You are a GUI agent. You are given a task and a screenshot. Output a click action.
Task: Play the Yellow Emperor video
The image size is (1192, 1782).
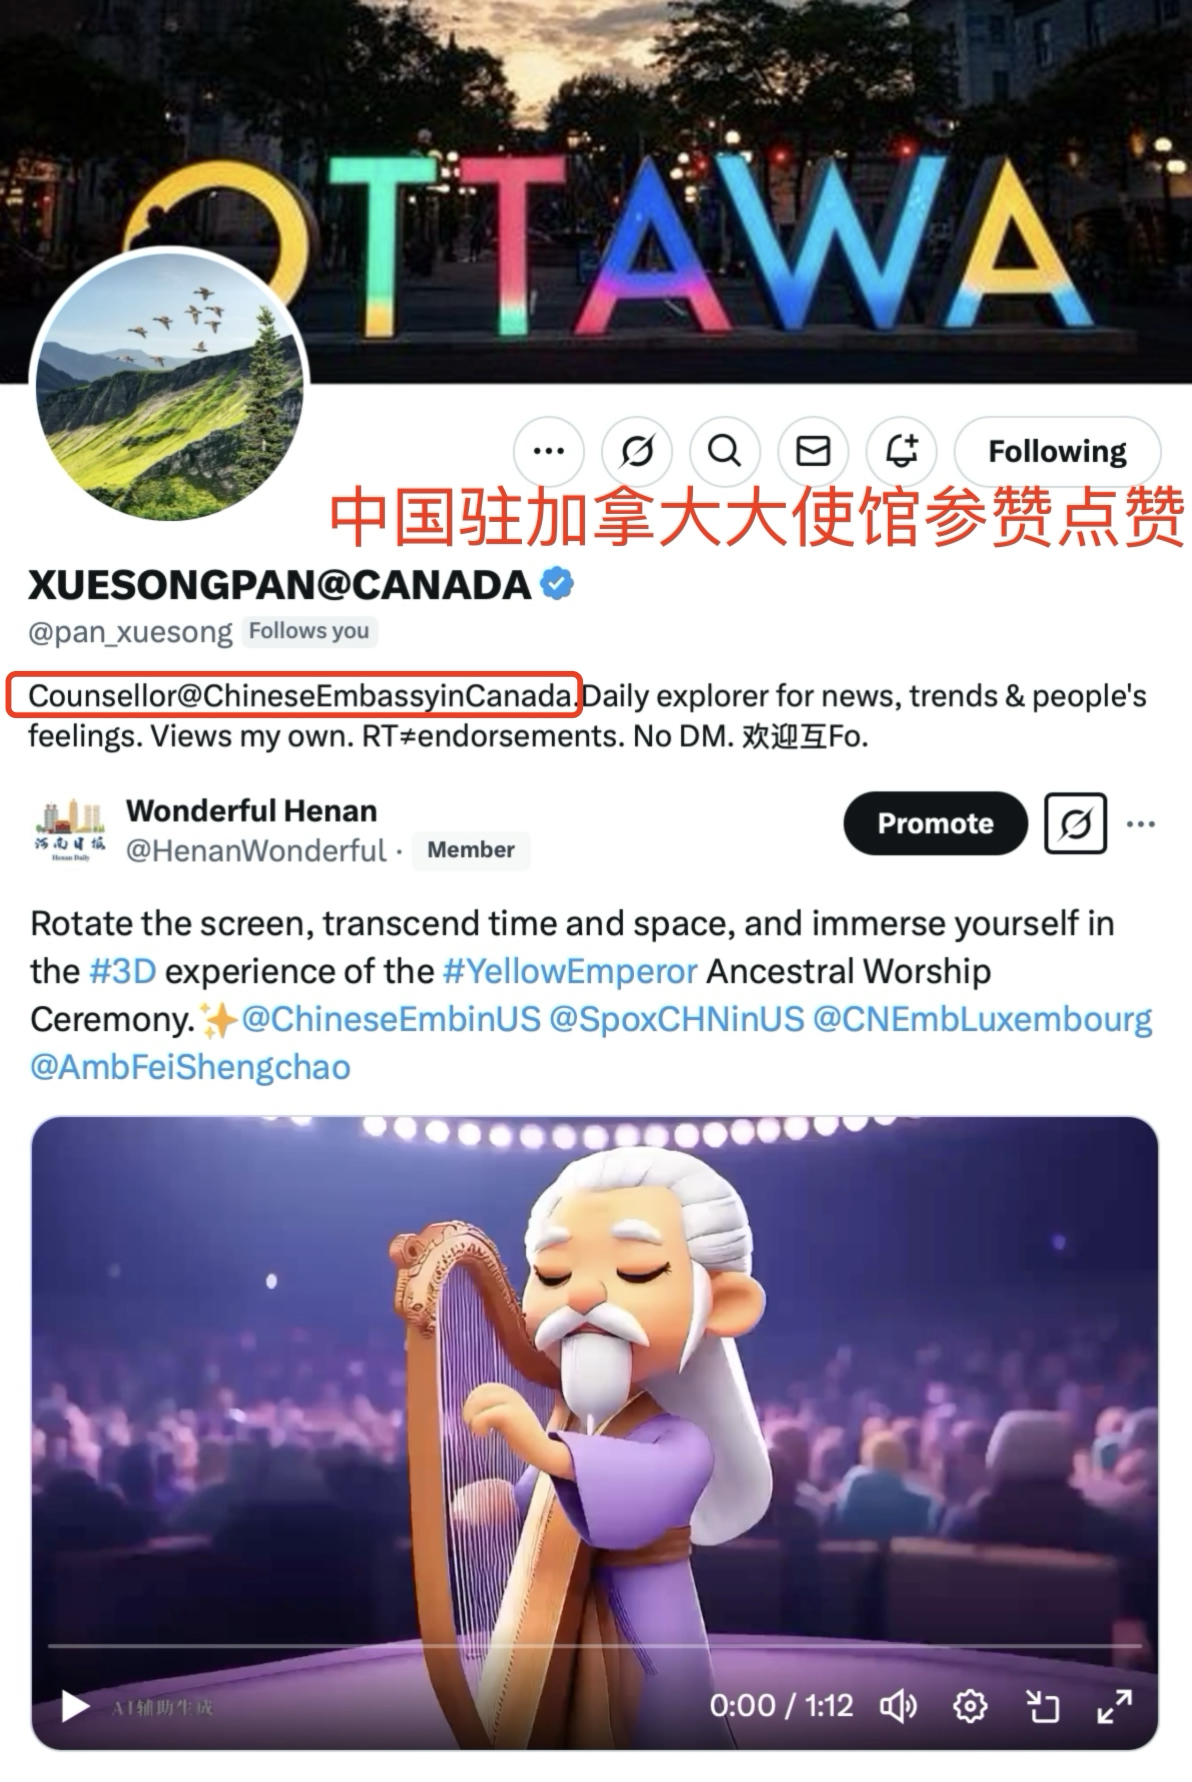[75, 1705]
